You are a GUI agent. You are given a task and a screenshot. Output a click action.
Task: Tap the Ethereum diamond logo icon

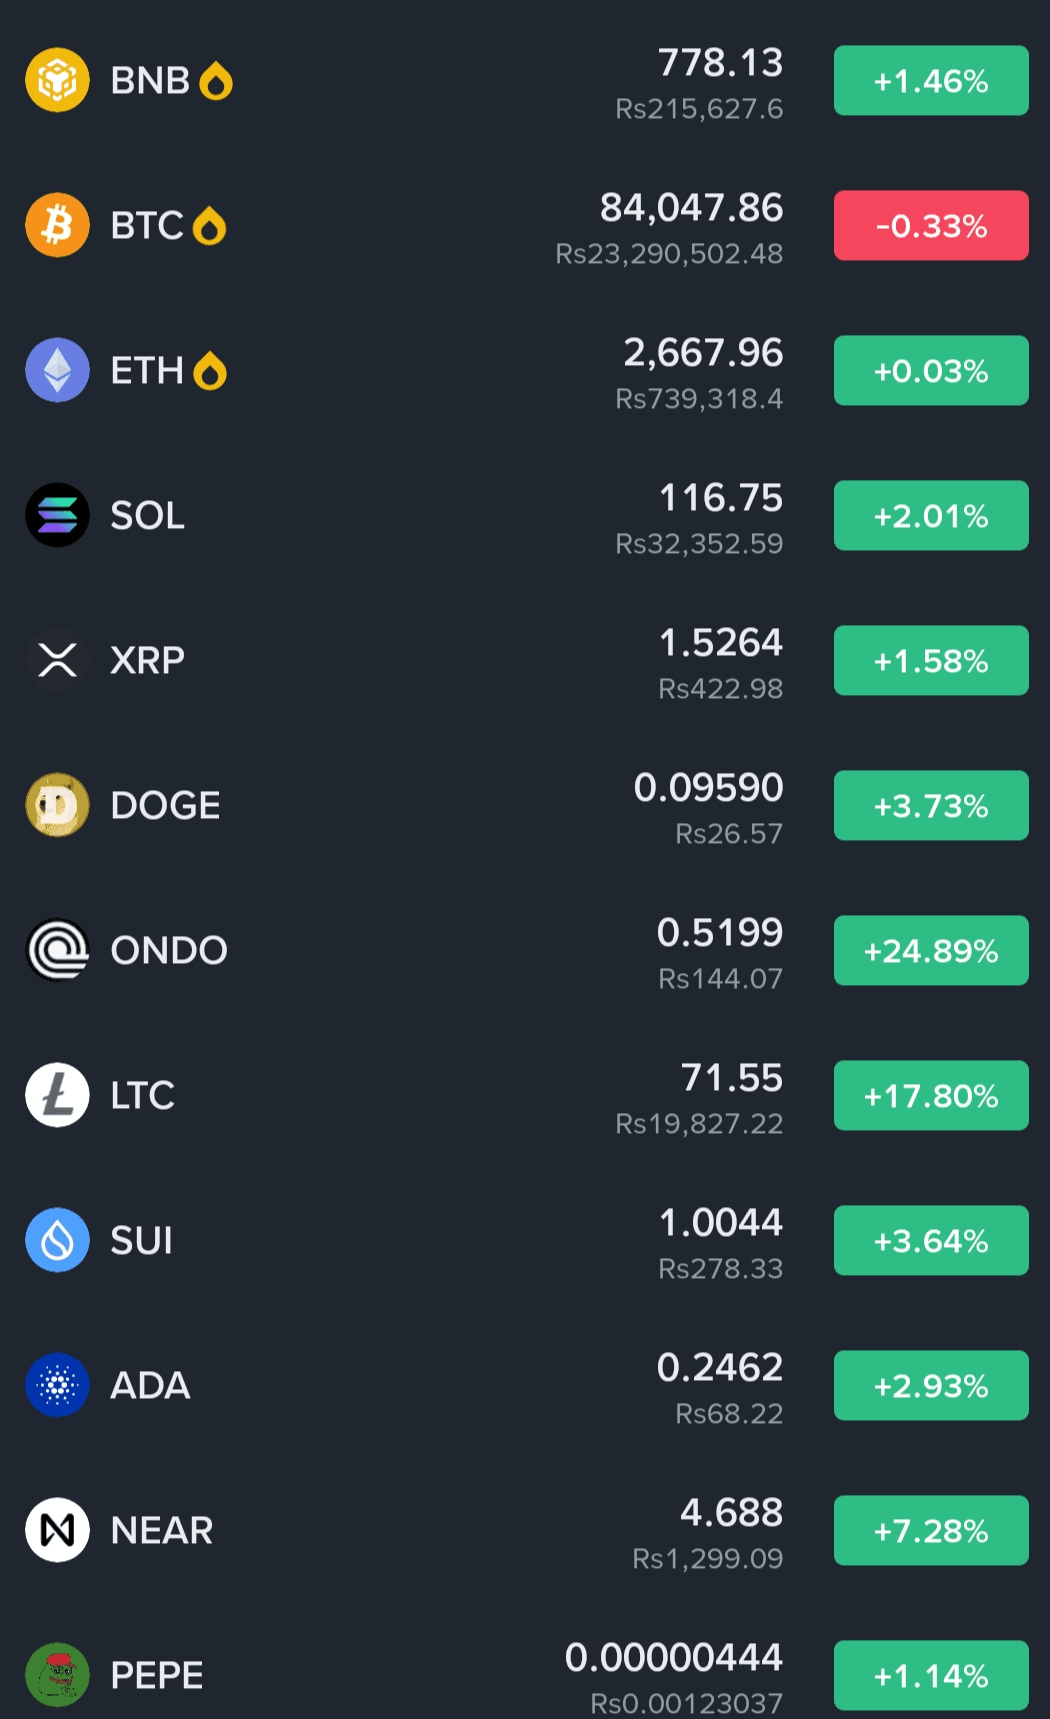tap(57, 370)
